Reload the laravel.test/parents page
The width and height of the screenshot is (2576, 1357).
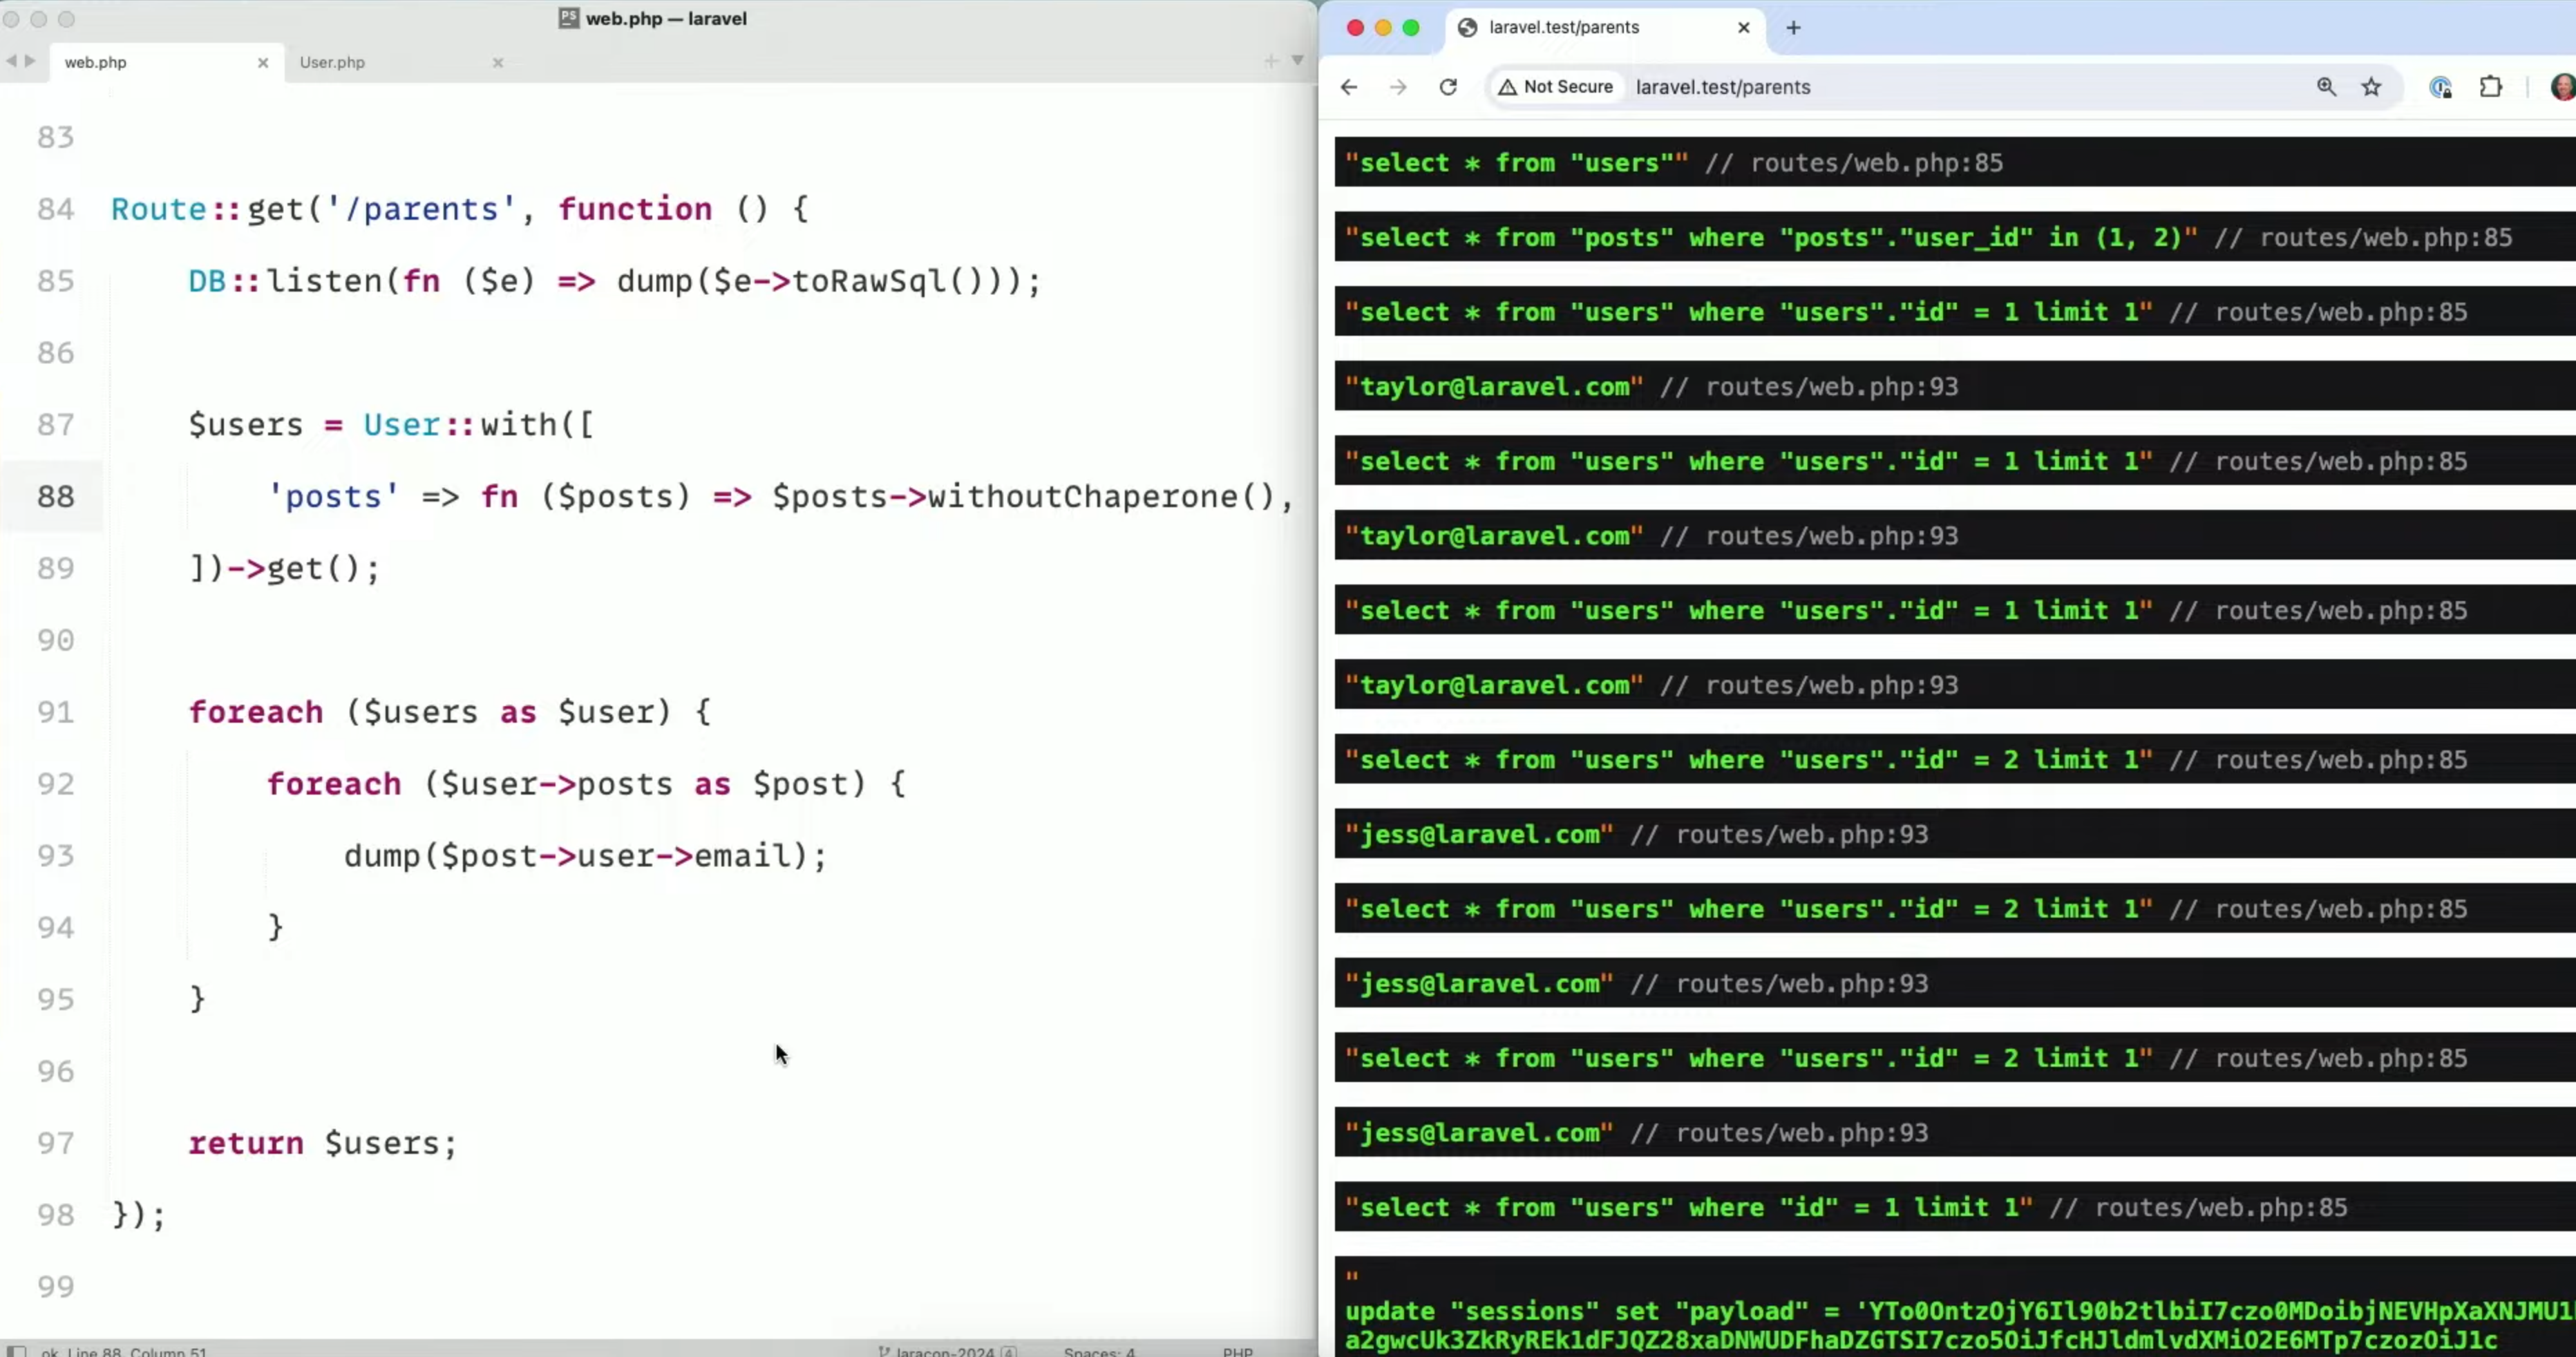(x=1448, y=87)
